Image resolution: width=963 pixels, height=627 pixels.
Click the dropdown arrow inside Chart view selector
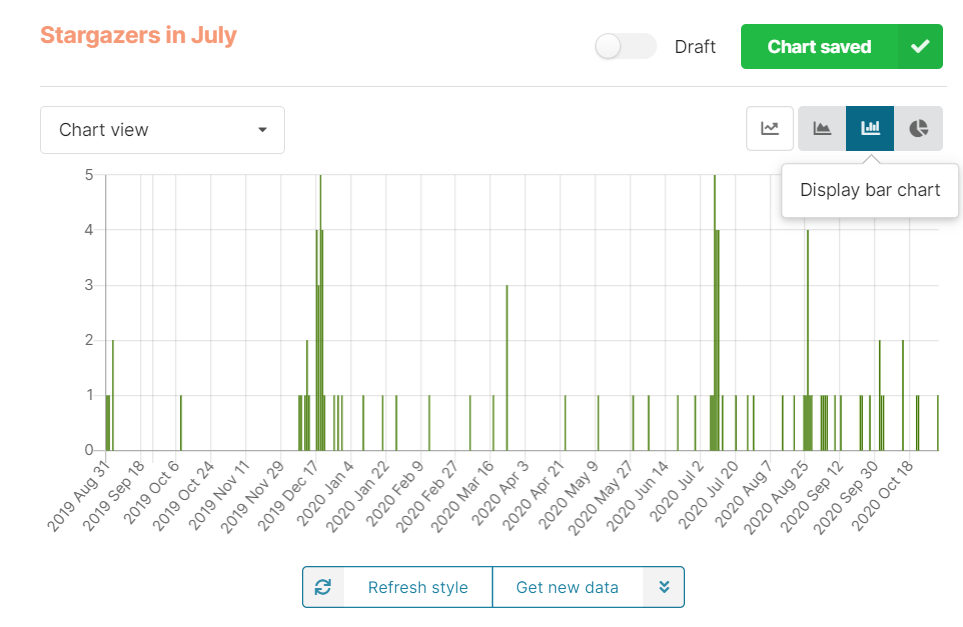(x=262, y=130)
